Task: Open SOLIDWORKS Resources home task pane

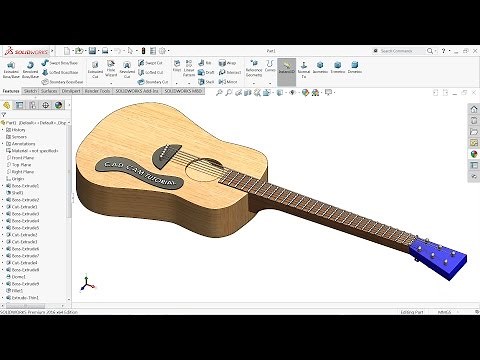Action: coord(474,109)
